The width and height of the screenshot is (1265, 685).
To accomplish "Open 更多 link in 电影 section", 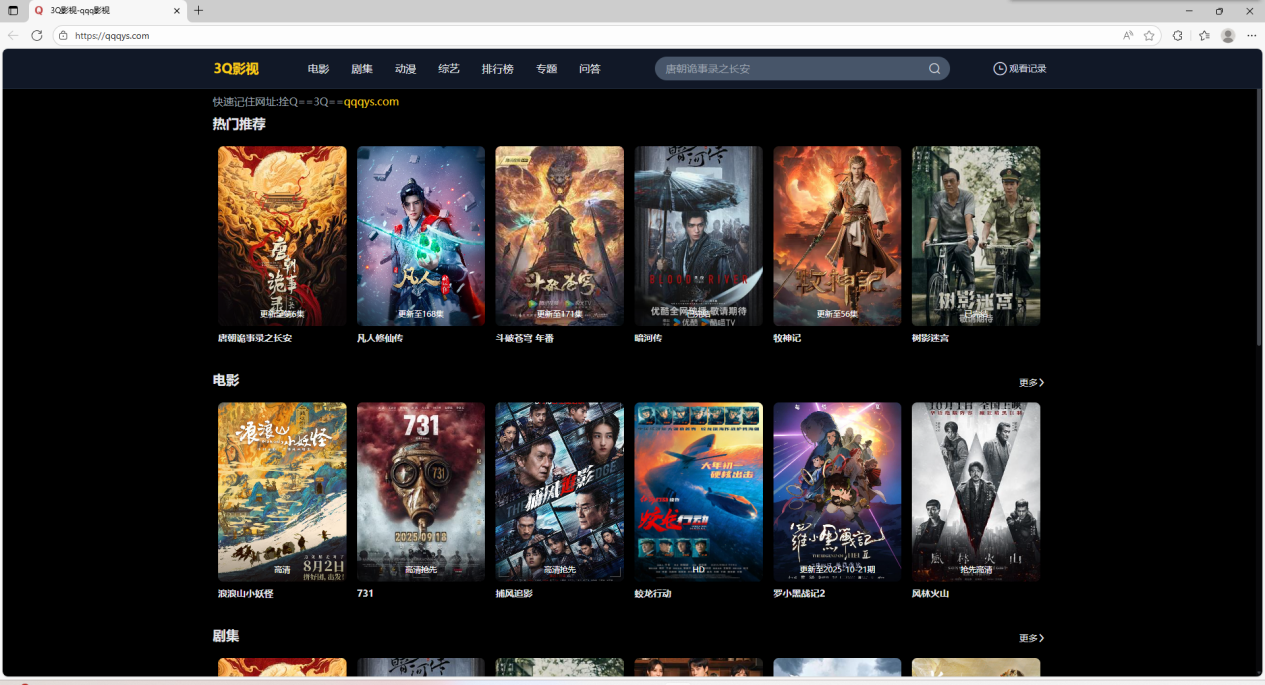I will tap(1031, 382).
